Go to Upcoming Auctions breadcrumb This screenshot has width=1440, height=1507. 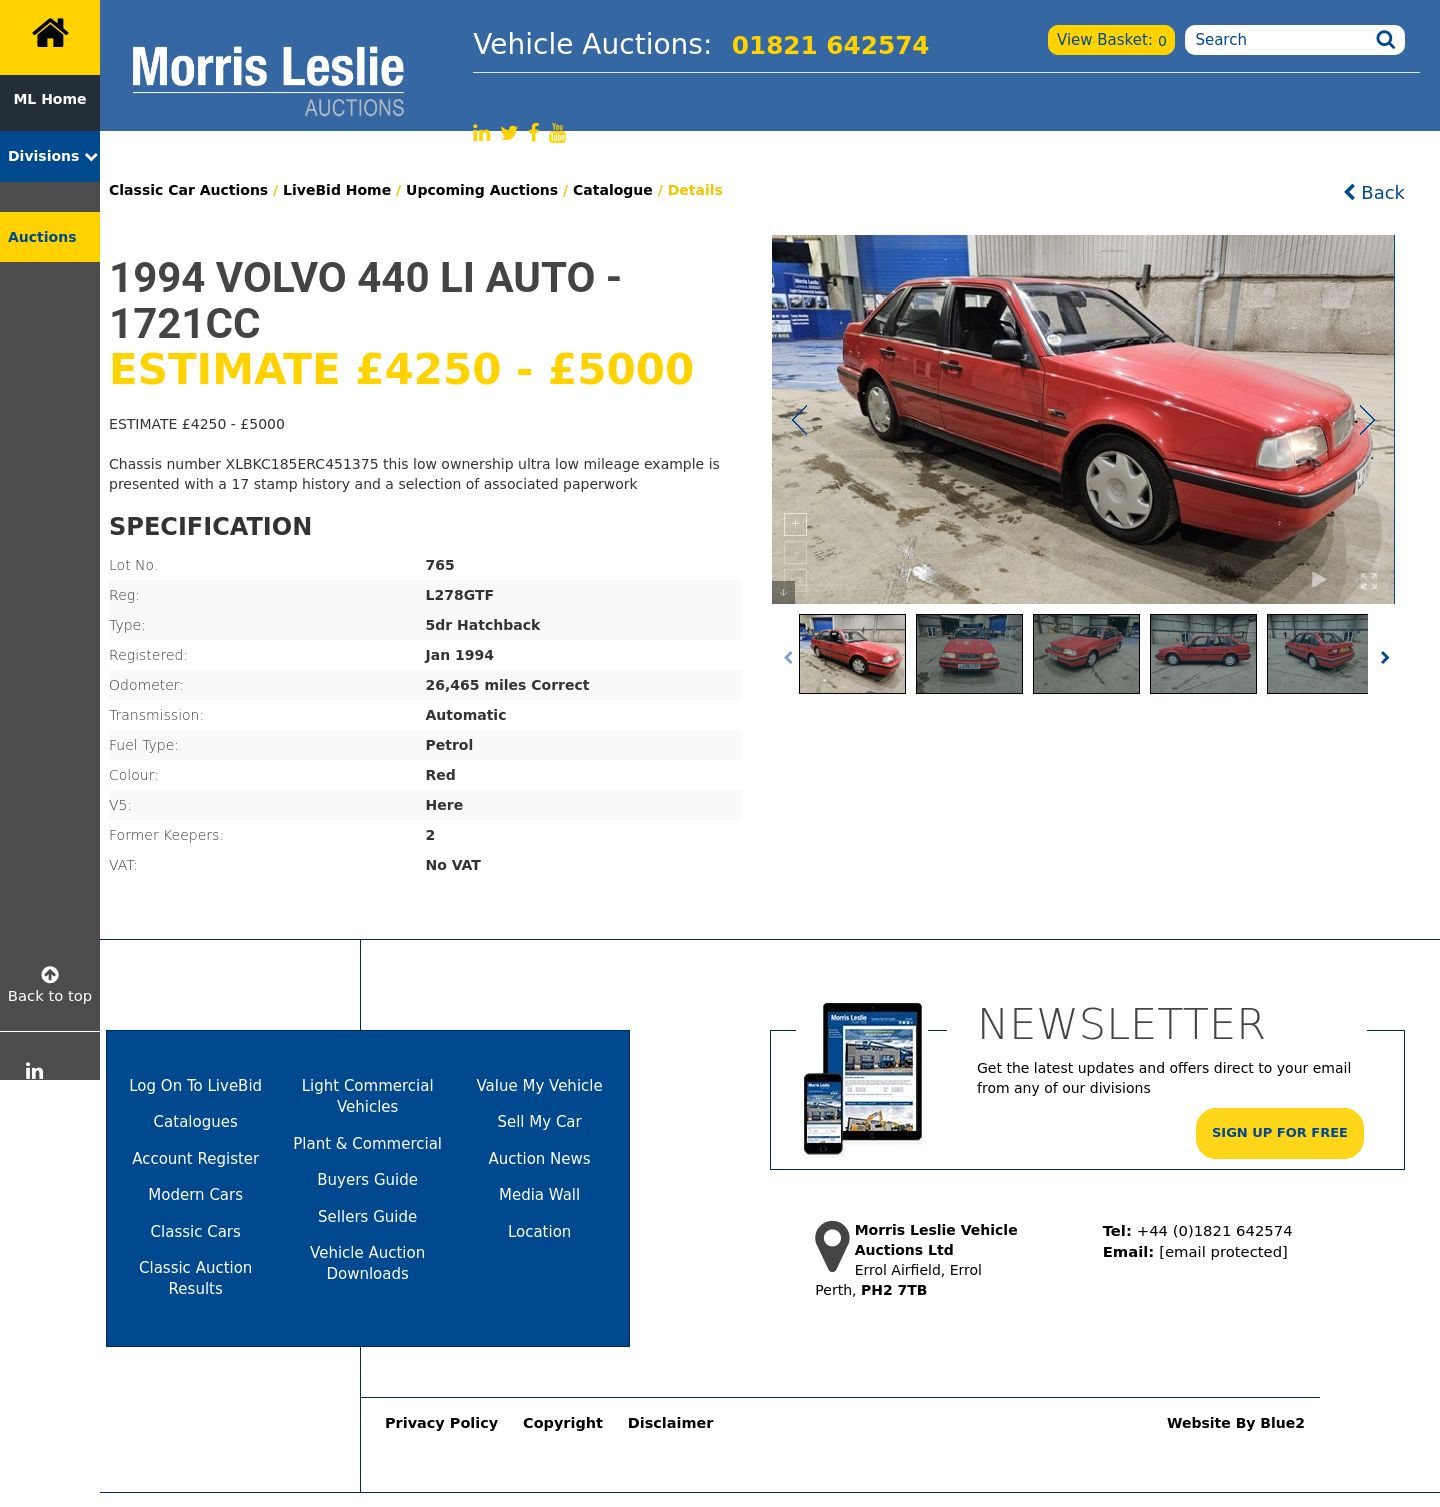482,190
